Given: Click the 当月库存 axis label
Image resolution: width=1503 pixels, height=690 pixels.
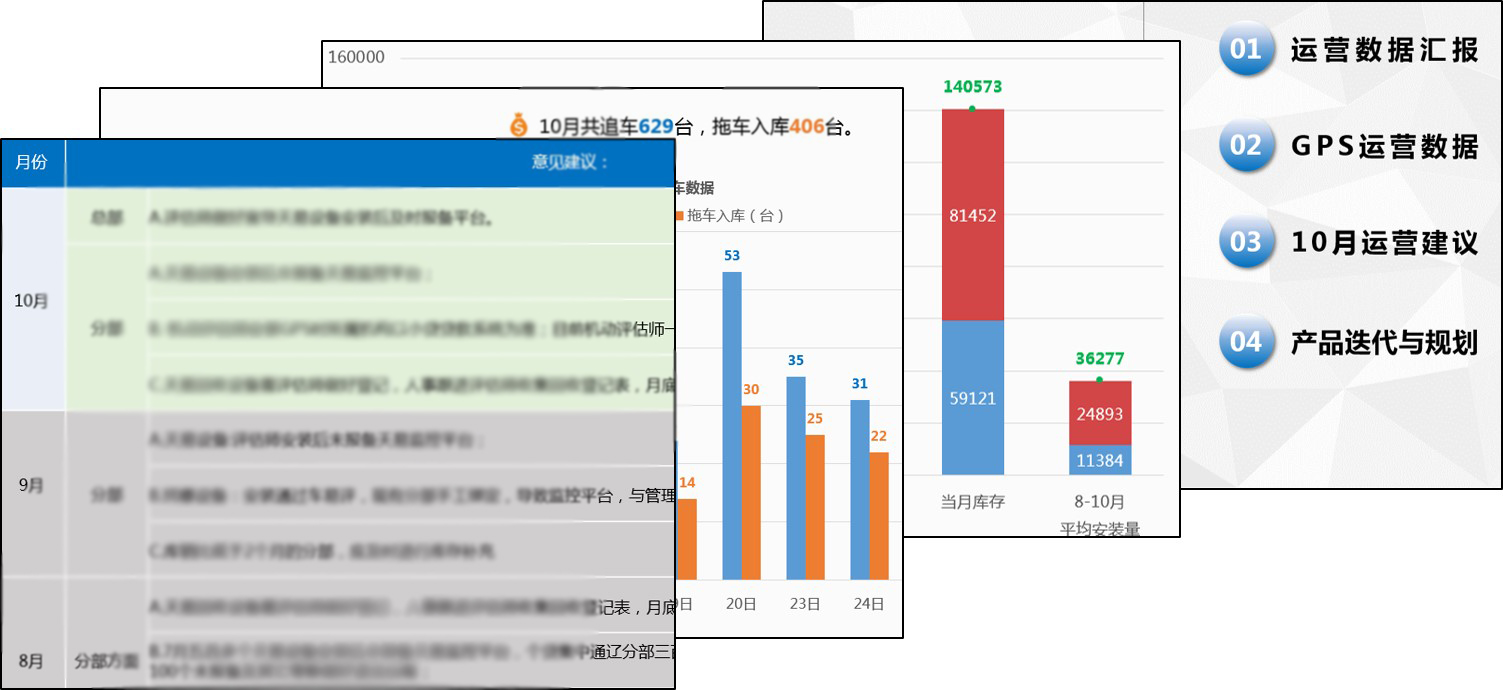Looking at the screenshot, I should tap(972, 502).
